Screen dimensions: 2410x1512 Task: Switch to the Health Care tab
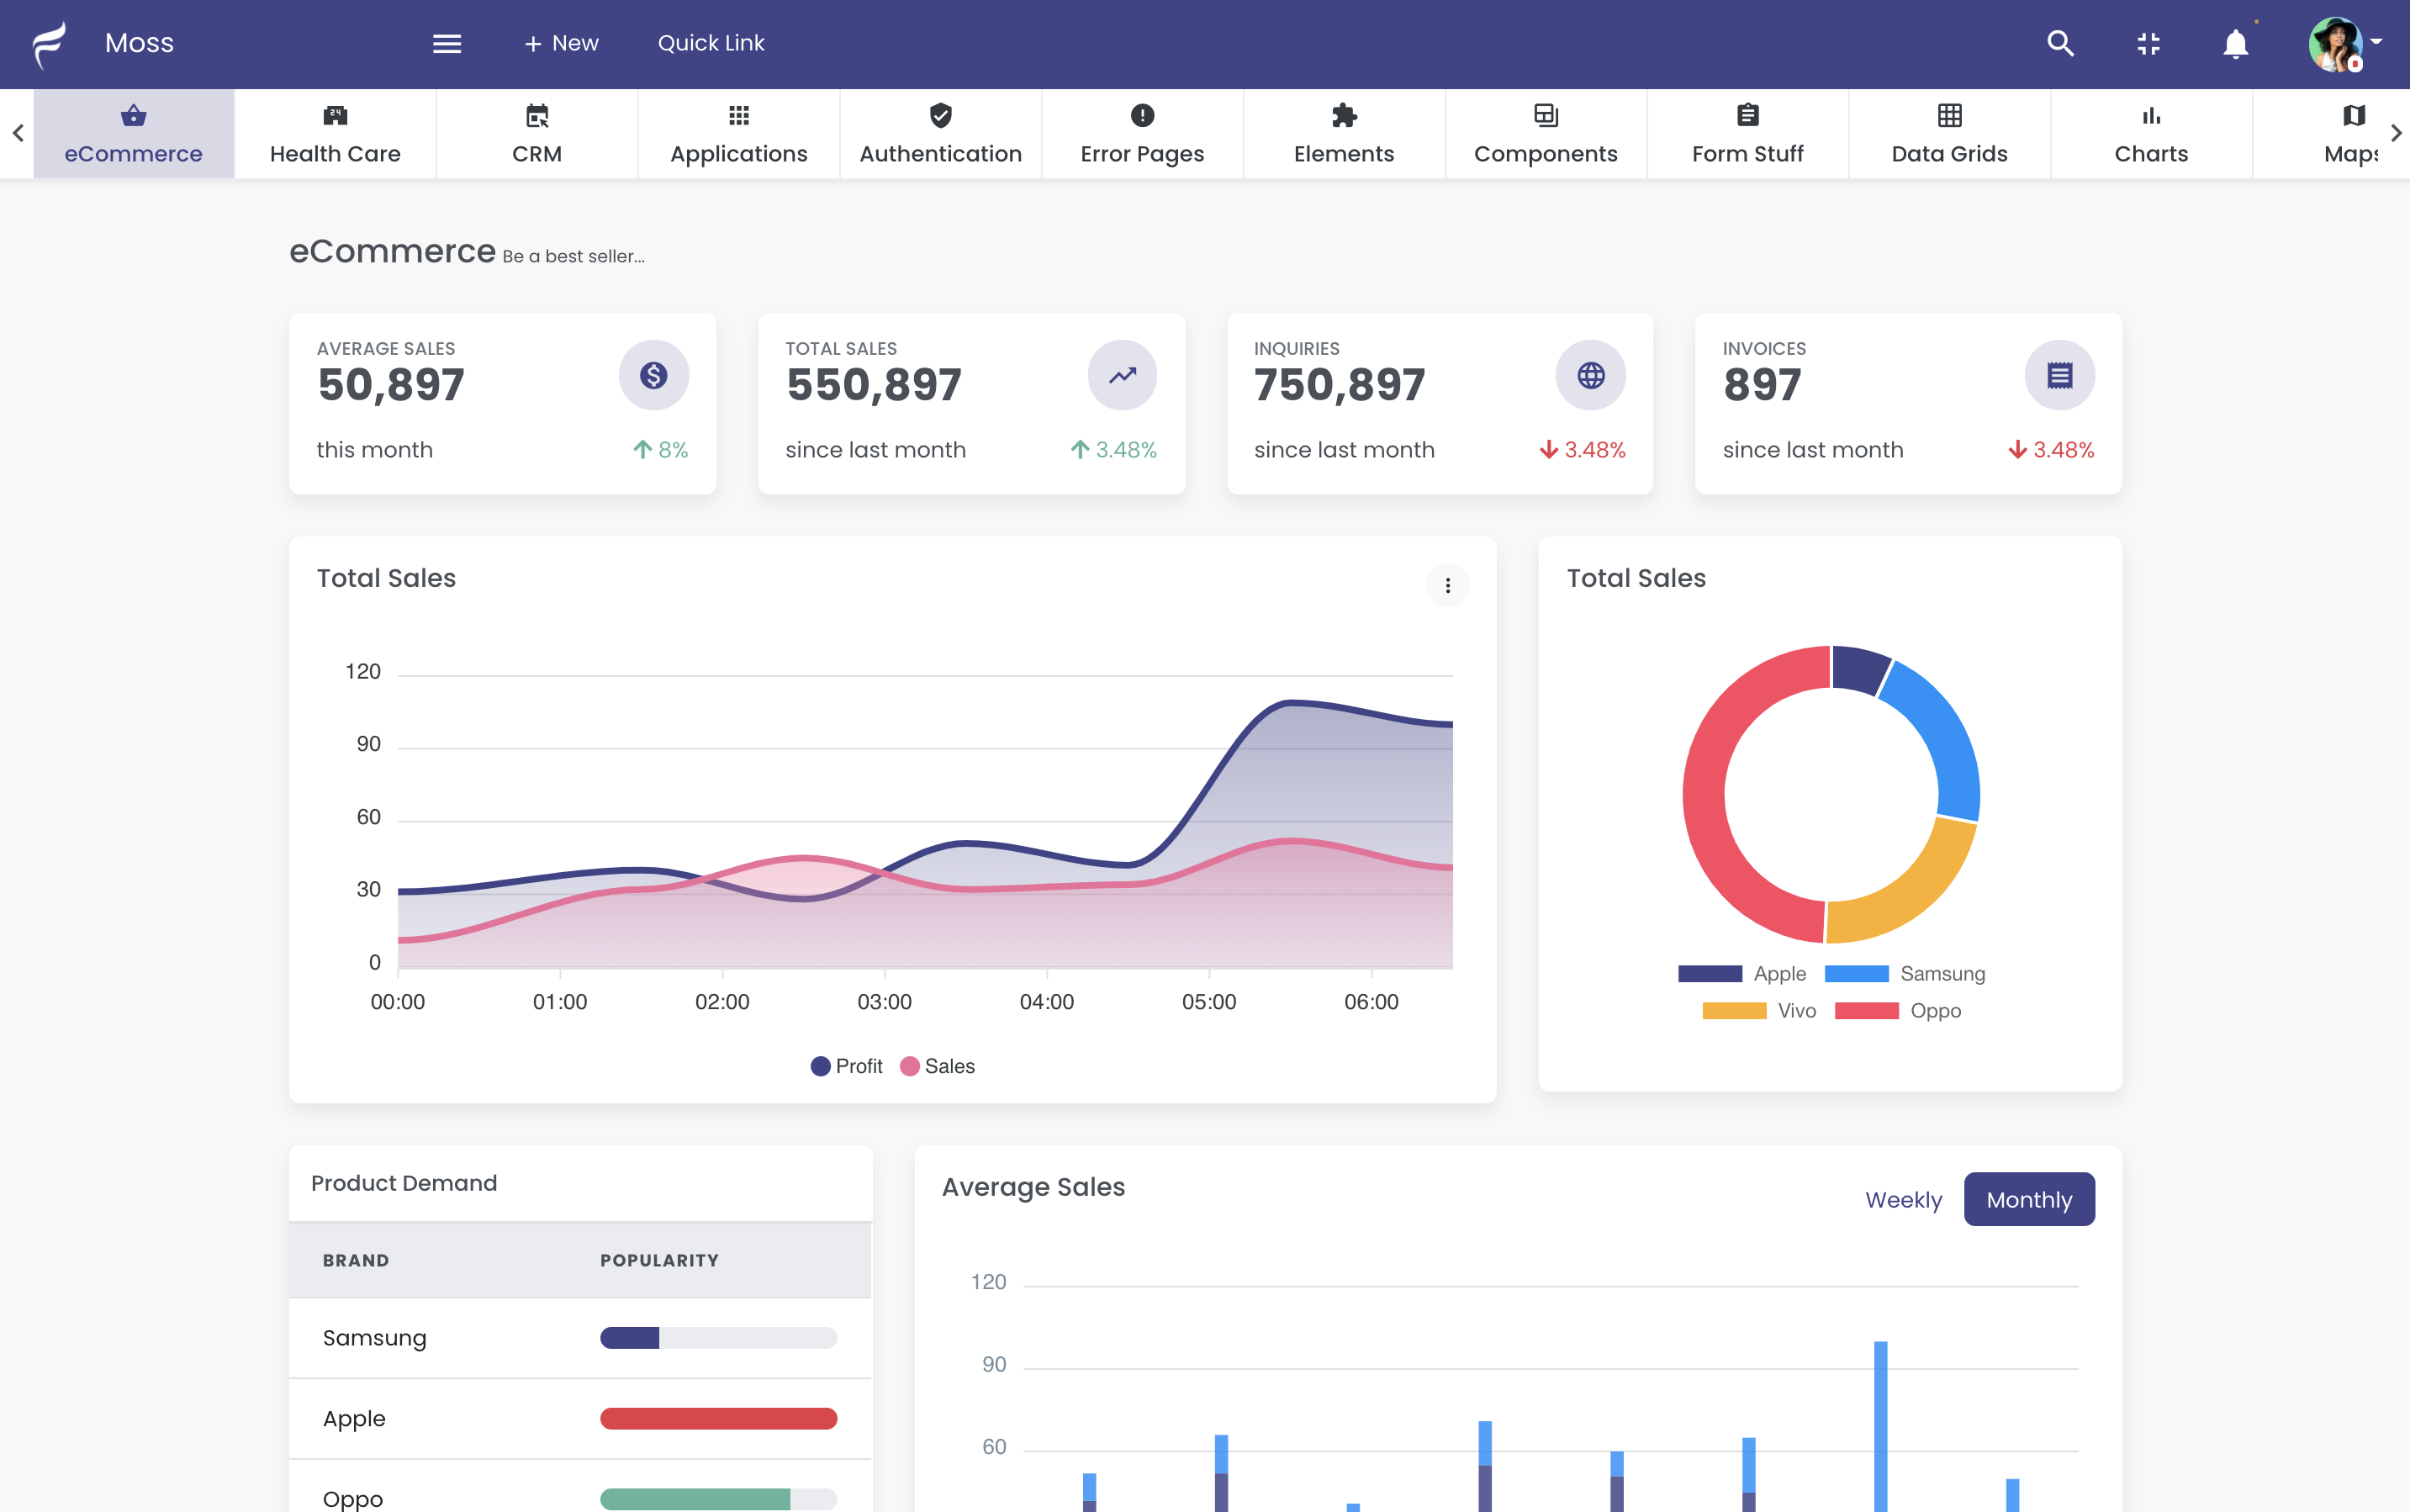335,134
